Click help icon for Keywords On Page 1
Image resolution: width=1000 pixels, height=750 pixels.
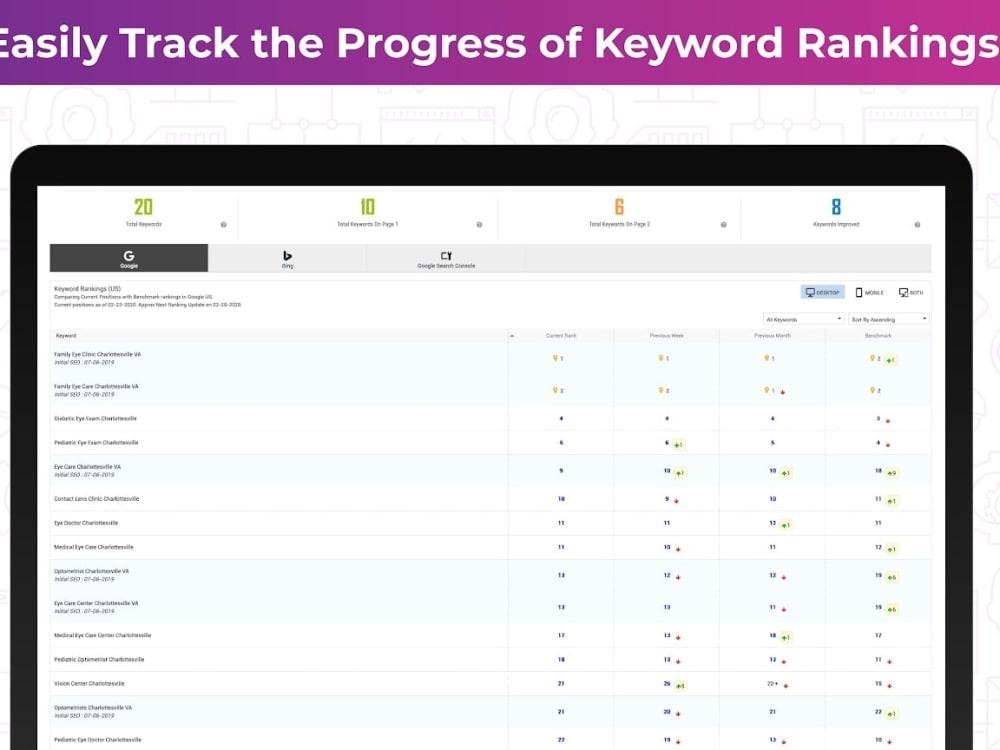coord(479,224)
